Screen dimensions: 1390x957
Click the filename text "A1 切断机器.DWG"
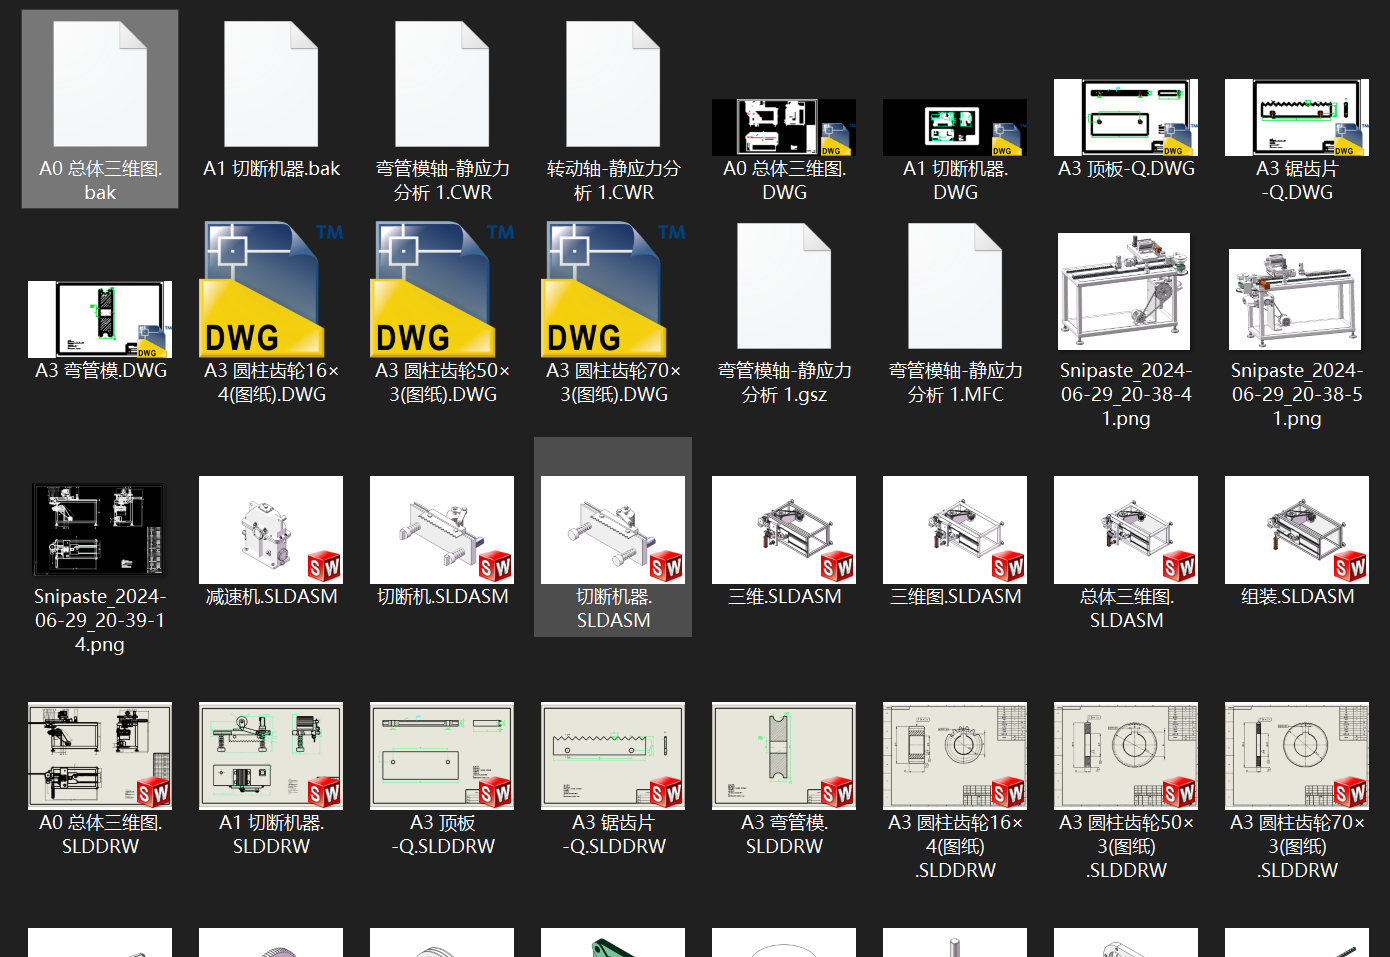pyautogui.click(x=955, y=181)
